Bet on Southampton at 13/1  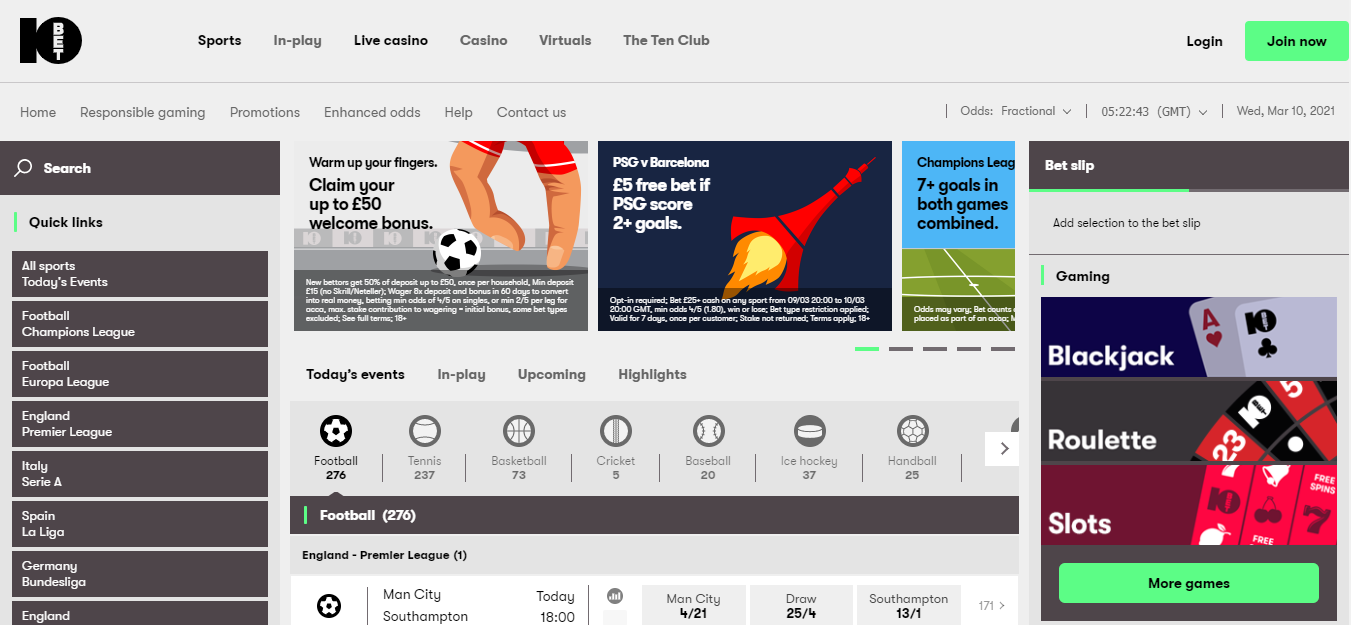tap(908, 605)
